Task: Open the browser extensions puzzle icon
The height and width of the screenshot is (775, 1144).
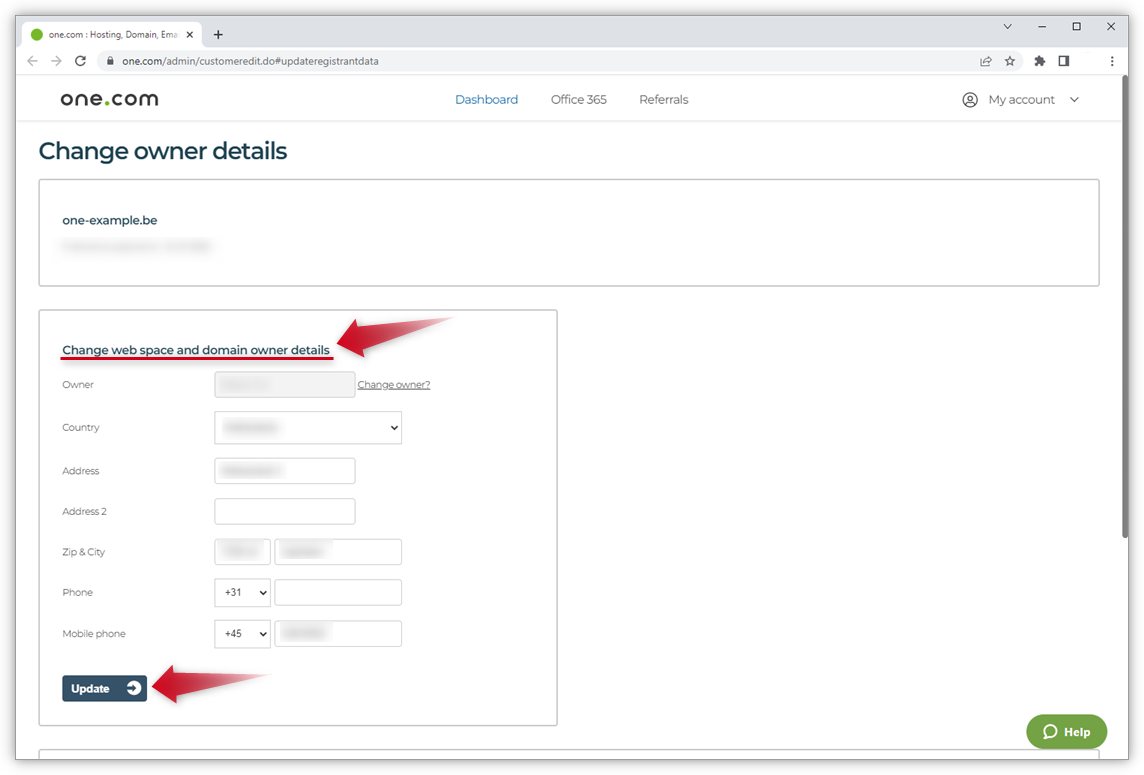Action: (1039, 60)
